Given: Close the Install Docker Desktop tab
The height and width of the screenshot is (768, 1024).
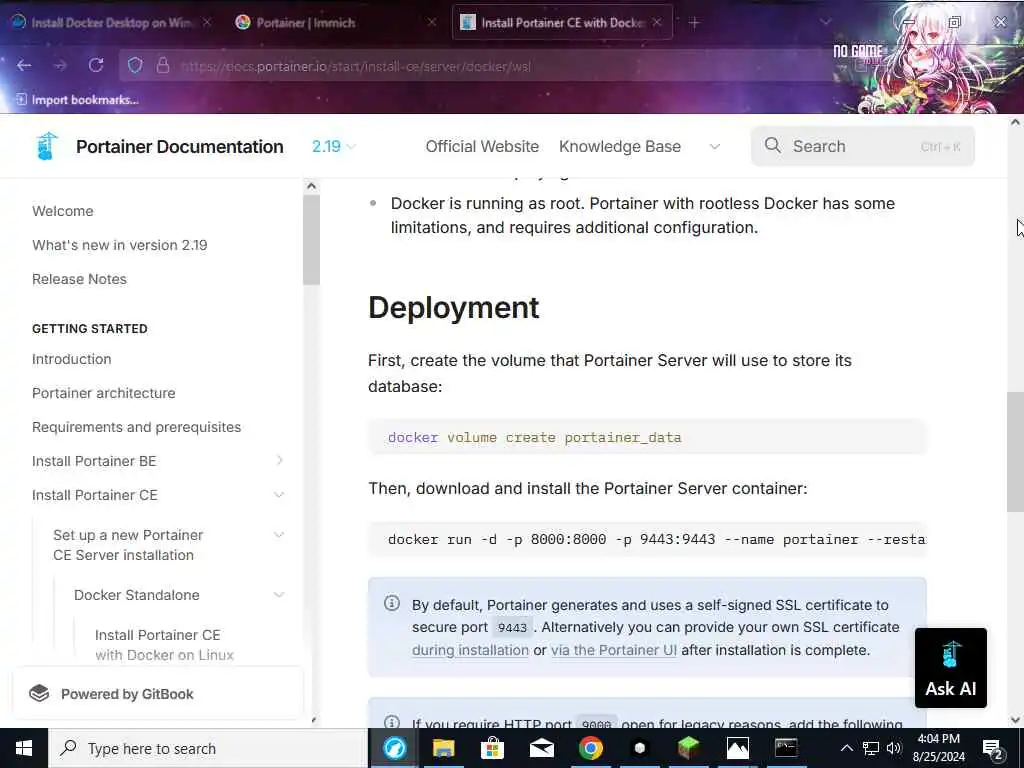Looking at the screenshot, I should (206, 22).
